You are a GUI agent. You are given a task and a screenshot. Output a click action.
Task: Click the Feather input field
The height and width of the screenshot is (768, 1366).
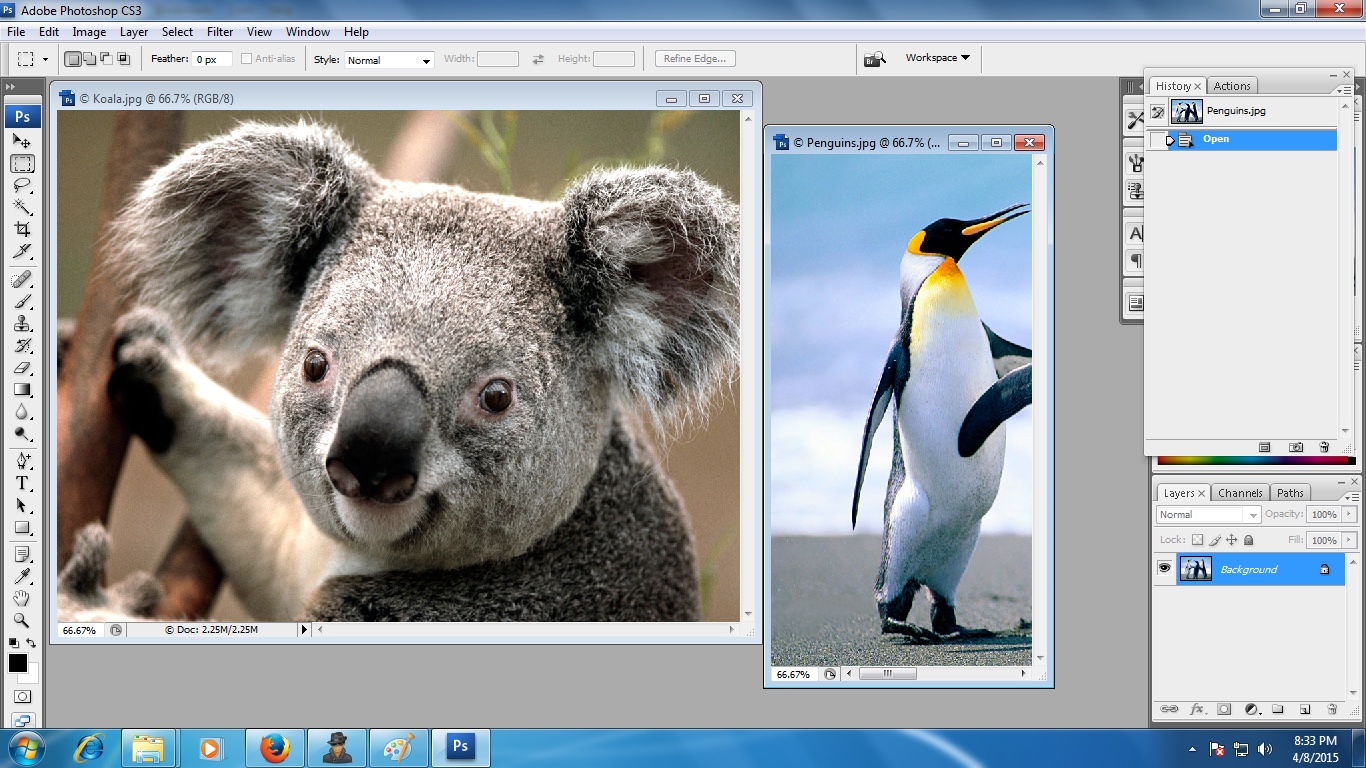212,59
